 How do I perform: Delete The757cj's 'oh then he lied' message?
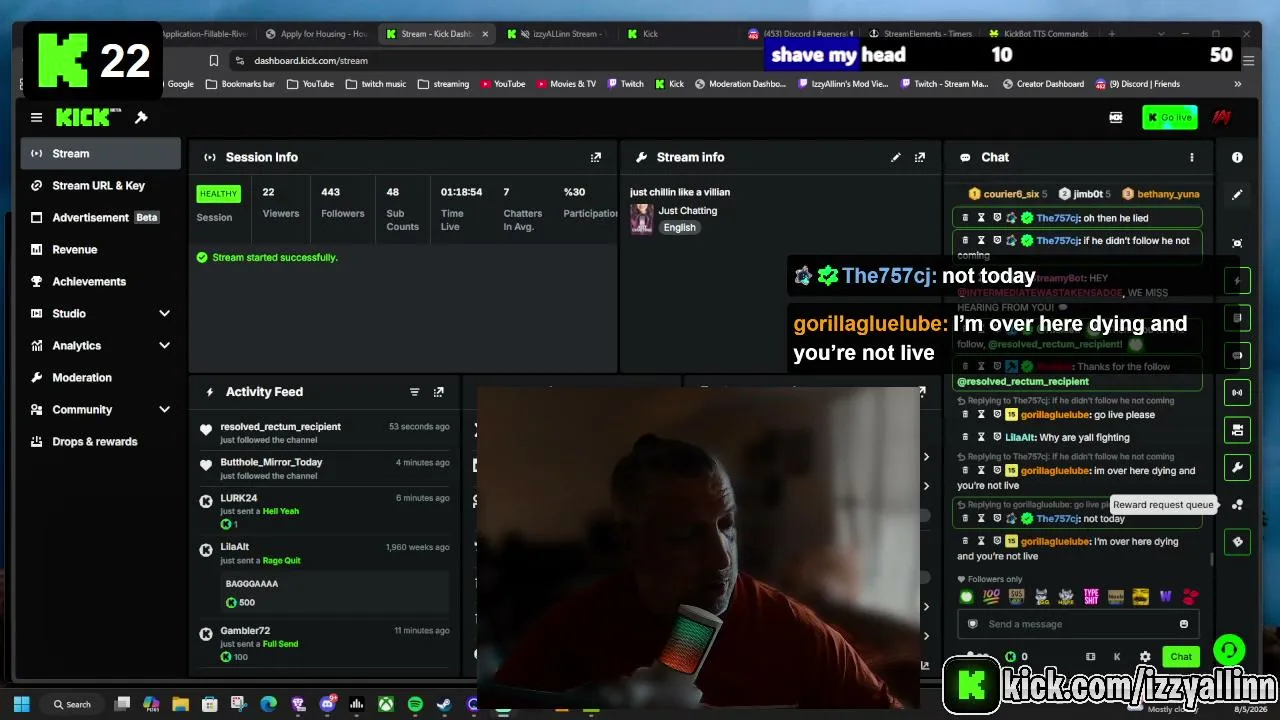pos(965,218)
